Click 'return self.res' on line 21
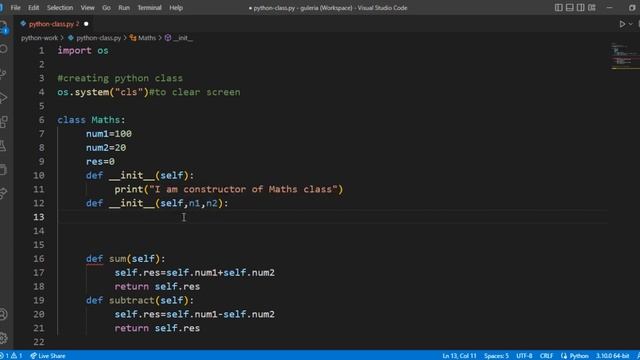 point(157,328)
